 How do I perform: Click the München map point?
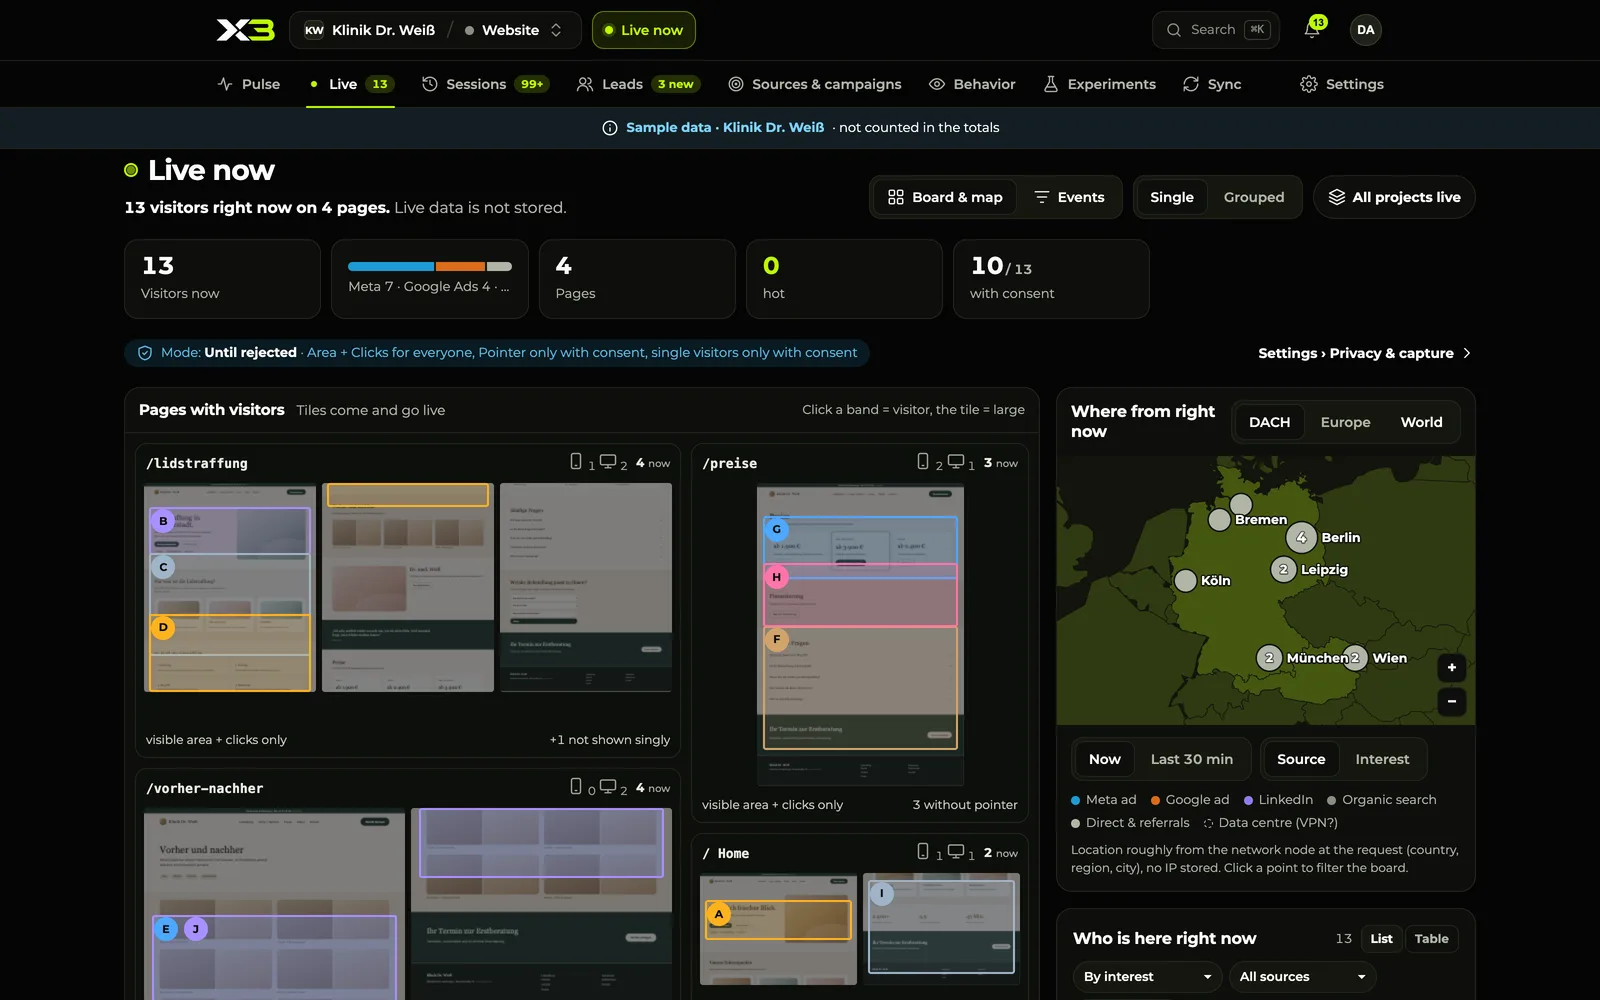click(x=1269, y=657)
